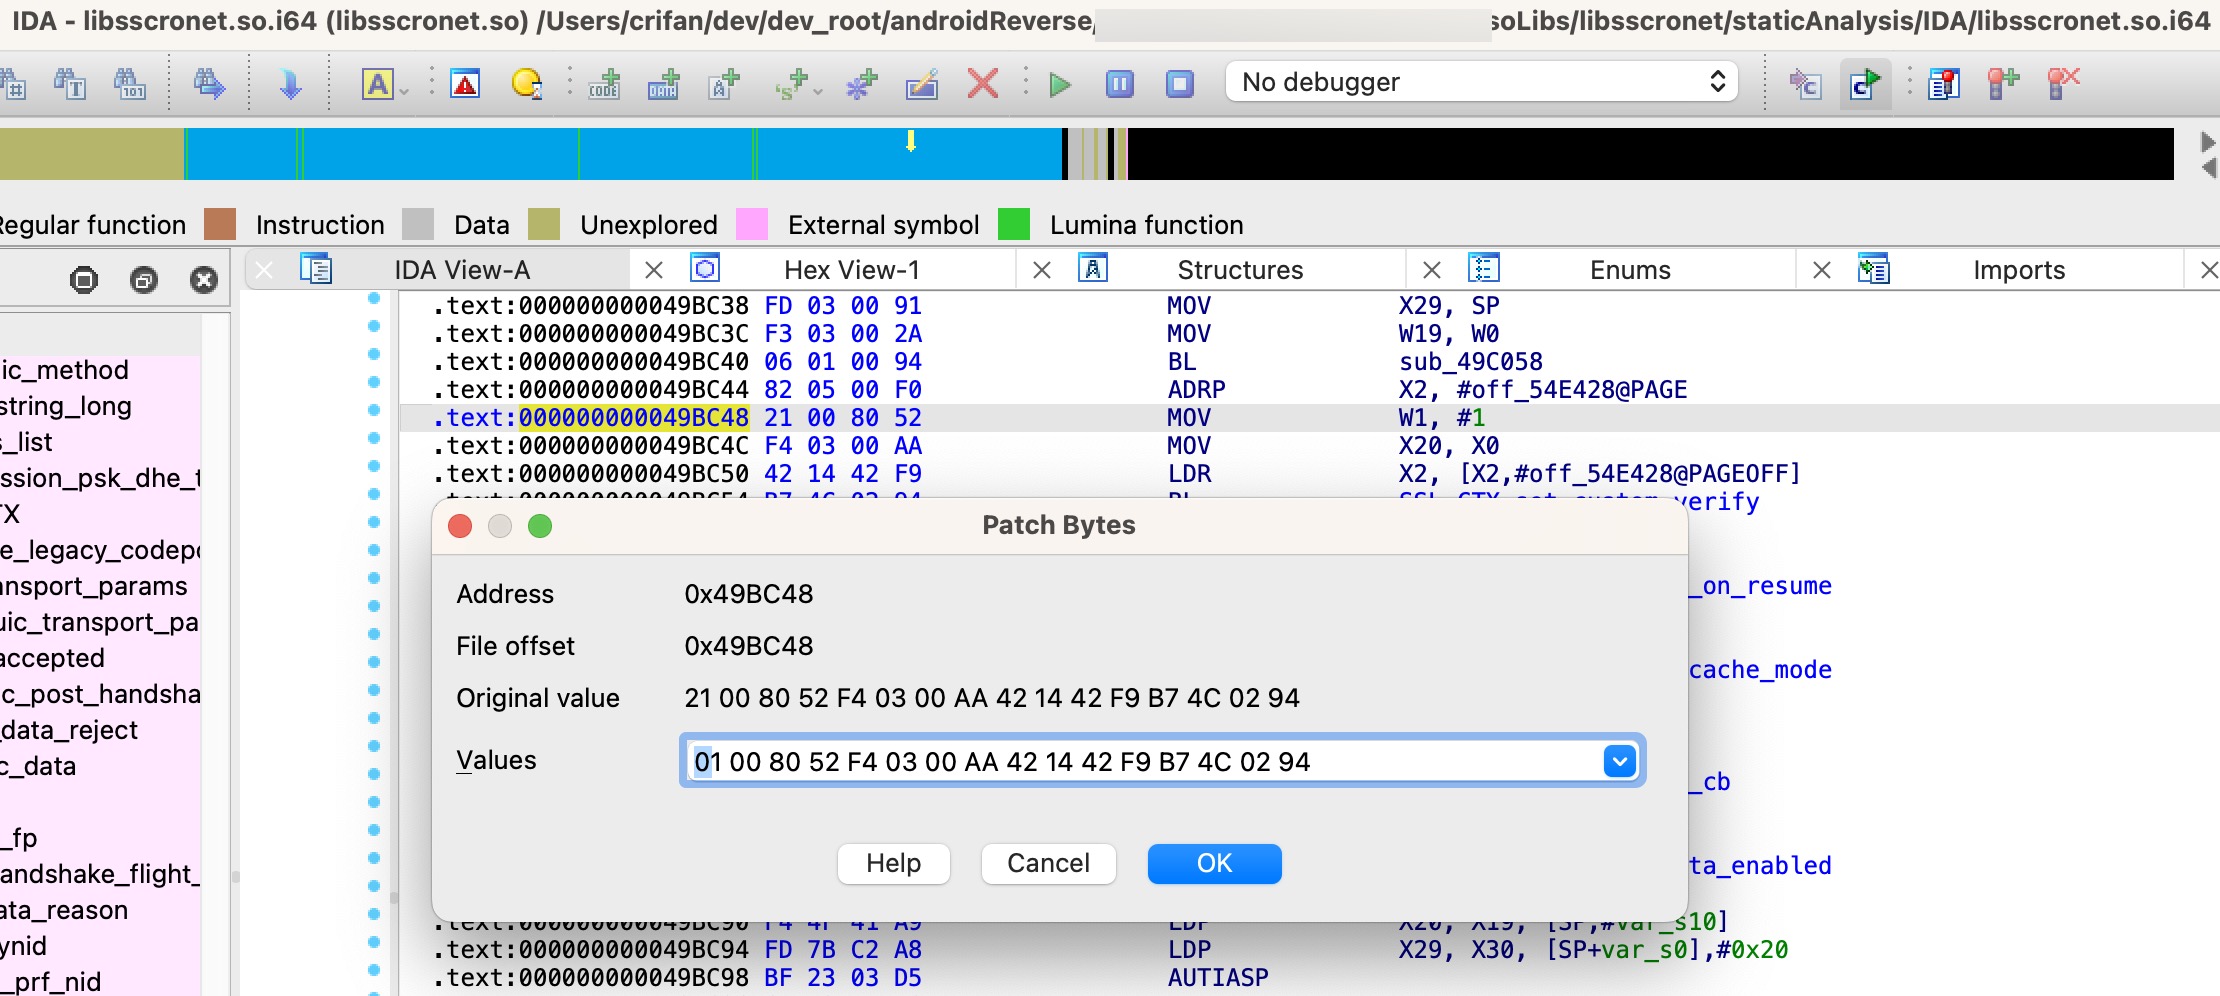Click the 'cache_mode' symbol in disassembly
The image size is (2220, 996).
pyautogui.click(x=1760, y=670)
